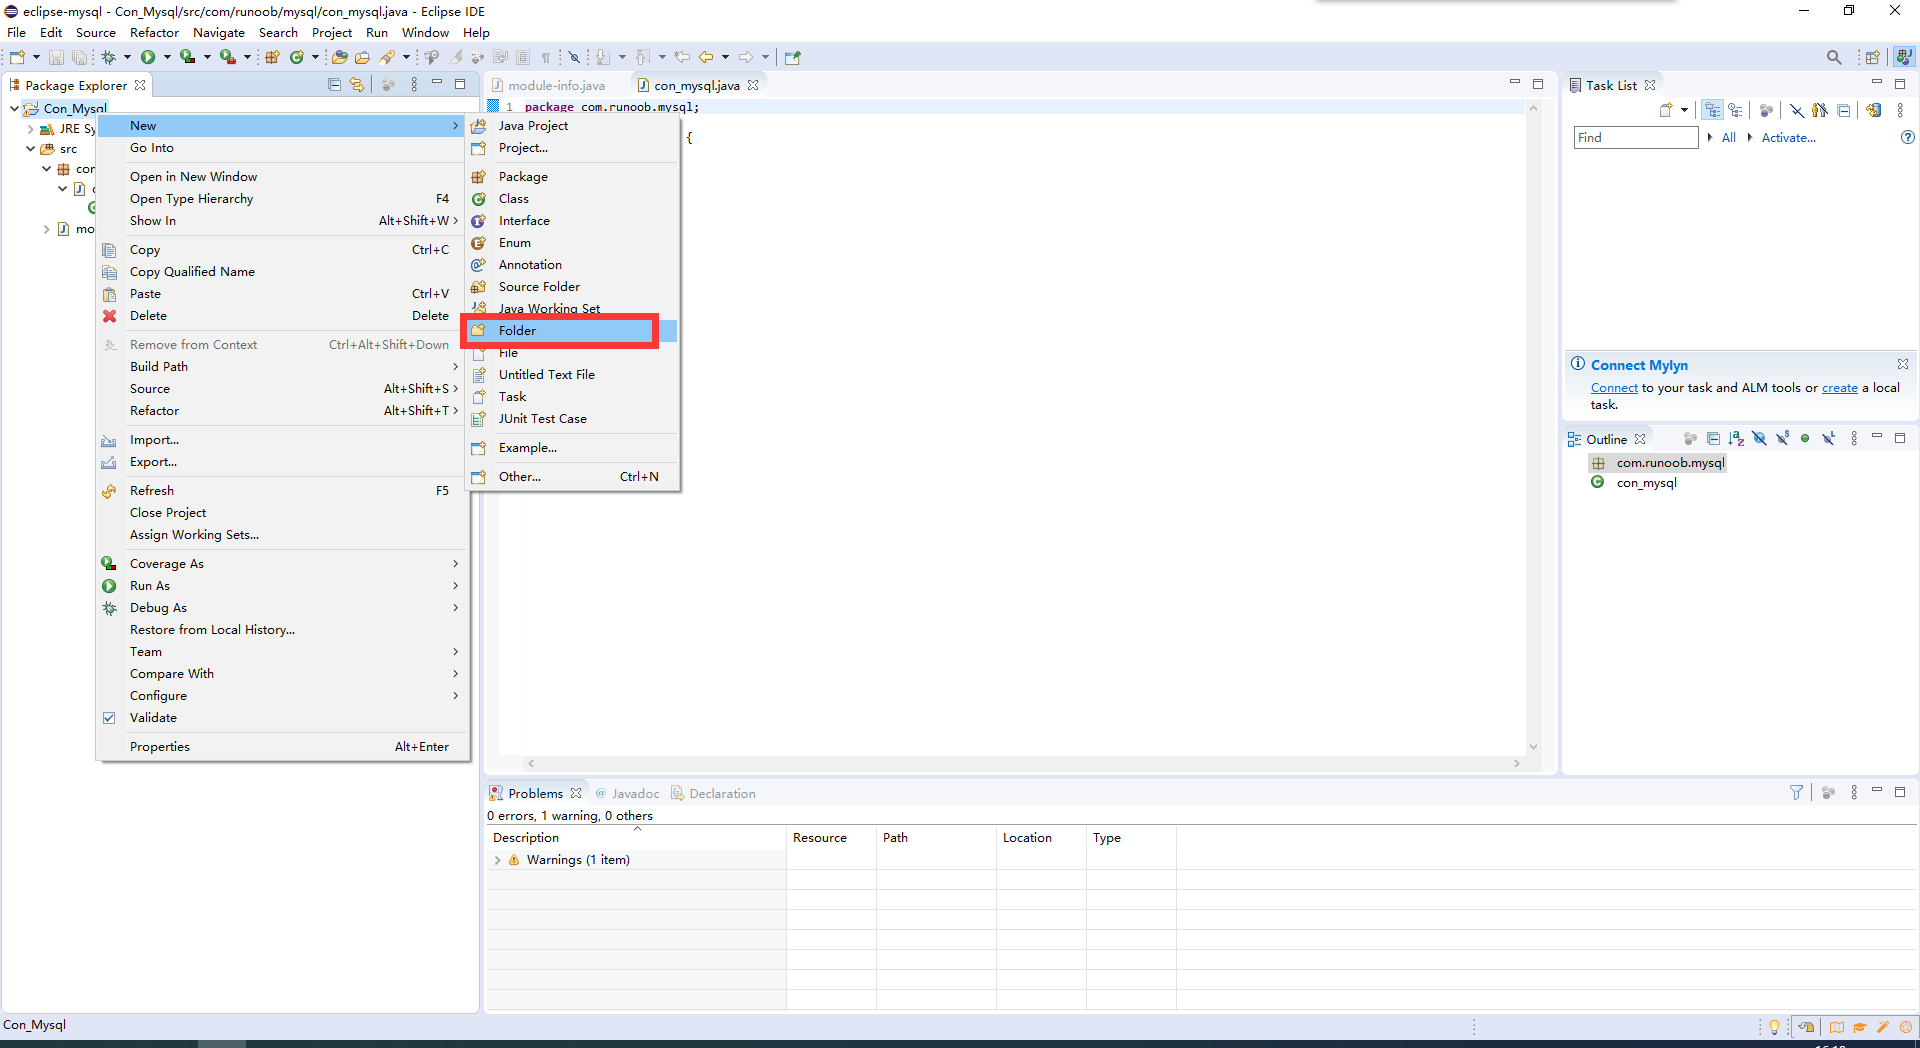Open Package Explorer View Menu dots
The image size is (1920, 1048).
tap(414, 85)
